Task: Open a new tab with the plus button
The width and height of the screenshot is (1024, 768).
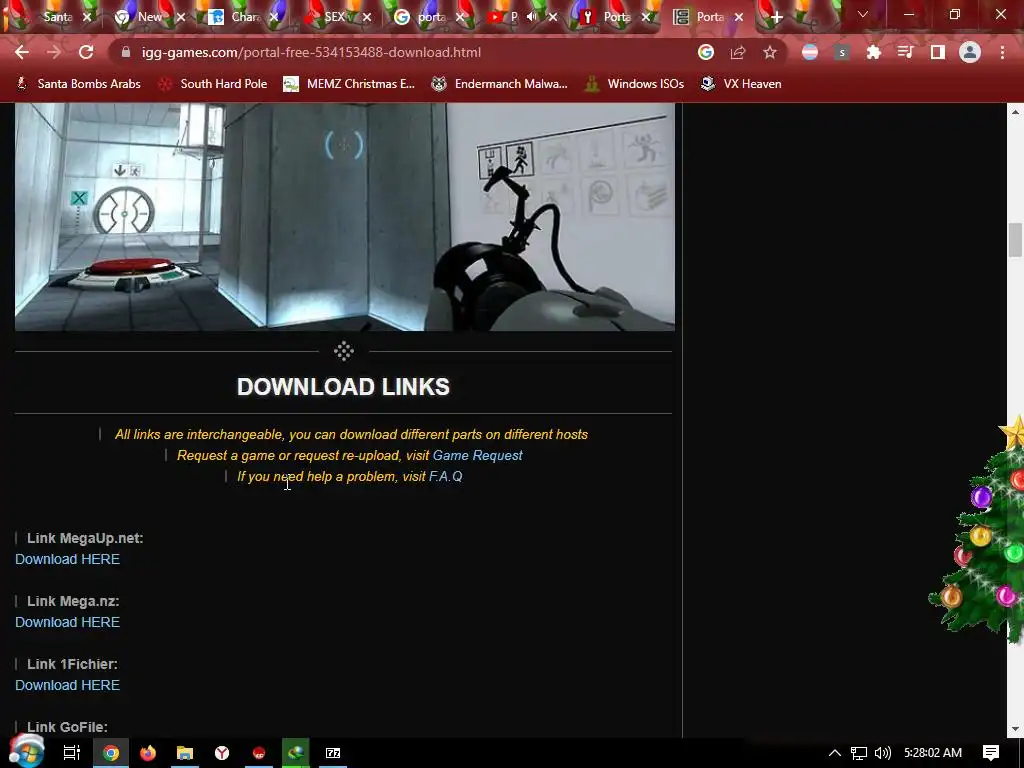Action: (x=776, y=17)
